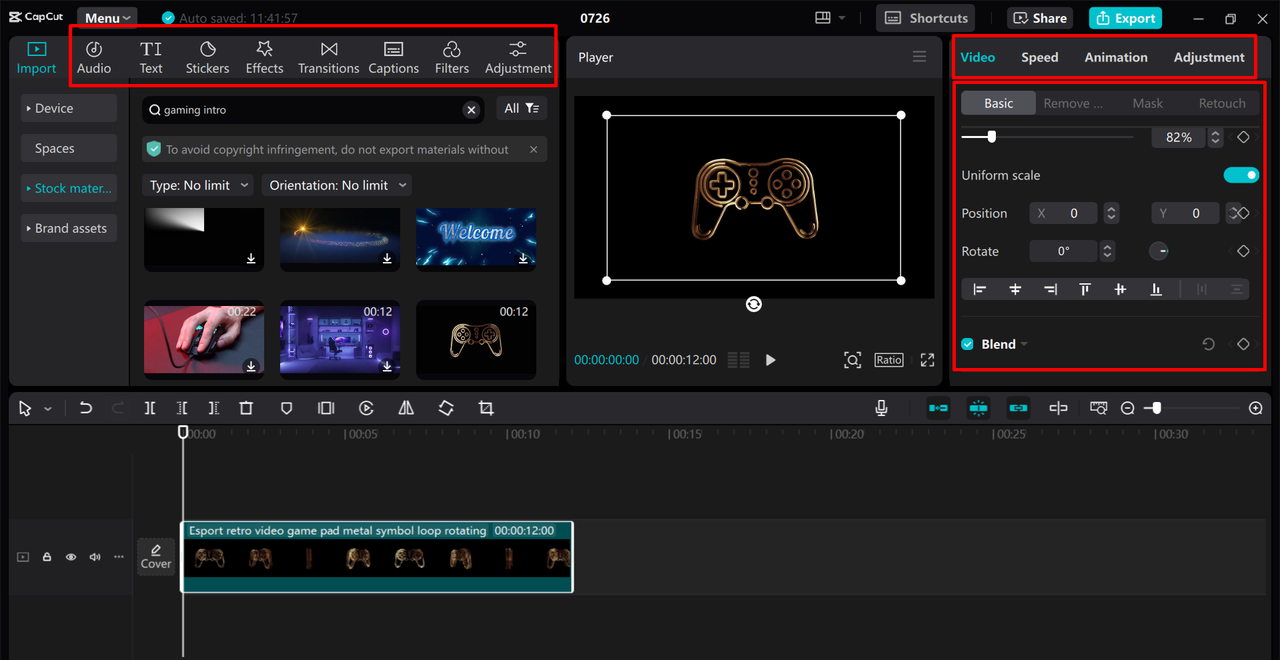Add keyframe for Rotate

click(x=1243, y=251)
